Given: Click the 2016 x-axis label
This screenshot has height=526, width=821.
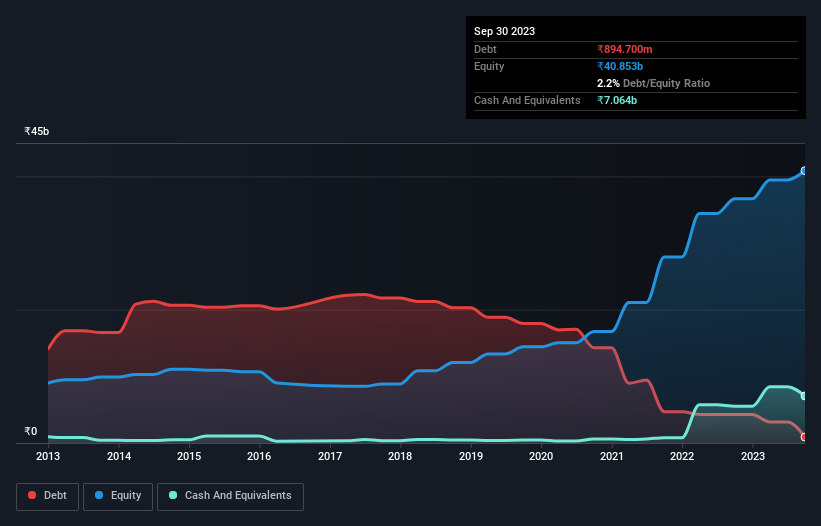Looking at the screenshot, I should pyautogui.click(x=259, y=456).
